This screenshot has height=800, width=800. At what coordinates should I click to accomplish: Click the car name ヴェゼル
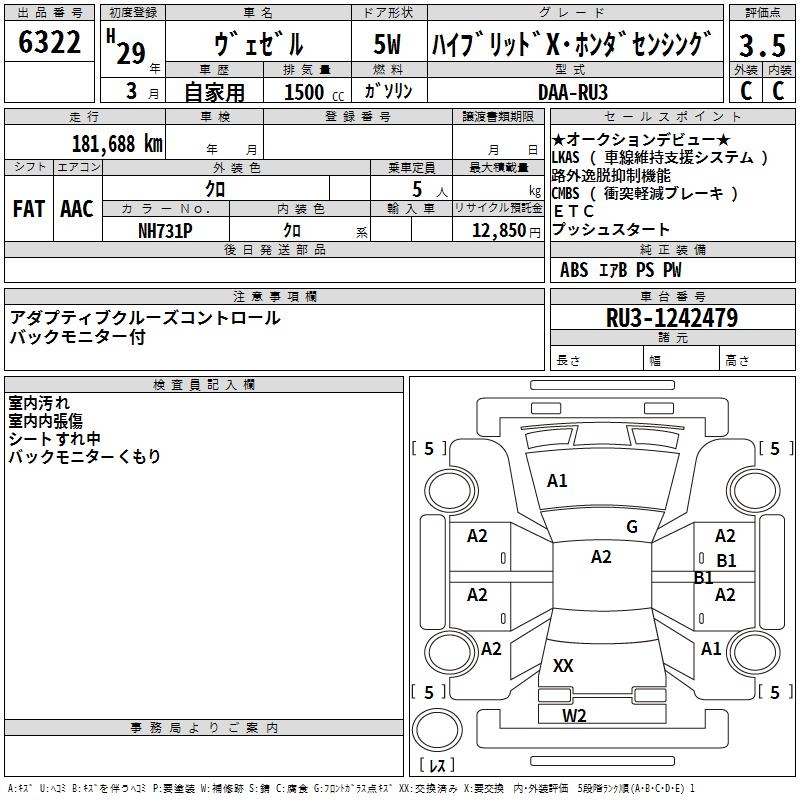[258, 43]
